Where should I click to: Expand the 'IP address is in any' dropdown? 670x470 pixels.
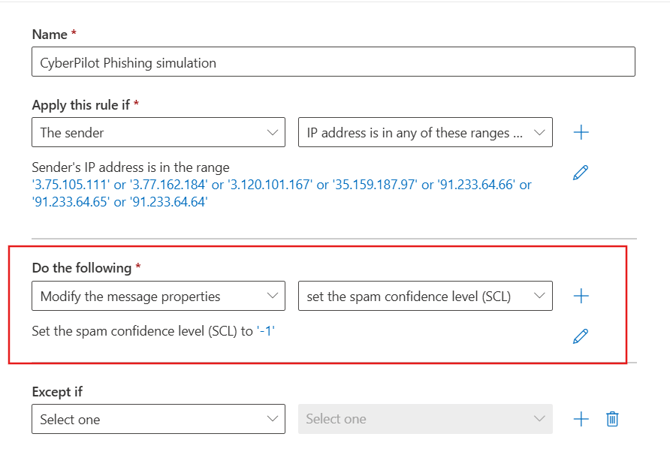click(x=425, y=132)
